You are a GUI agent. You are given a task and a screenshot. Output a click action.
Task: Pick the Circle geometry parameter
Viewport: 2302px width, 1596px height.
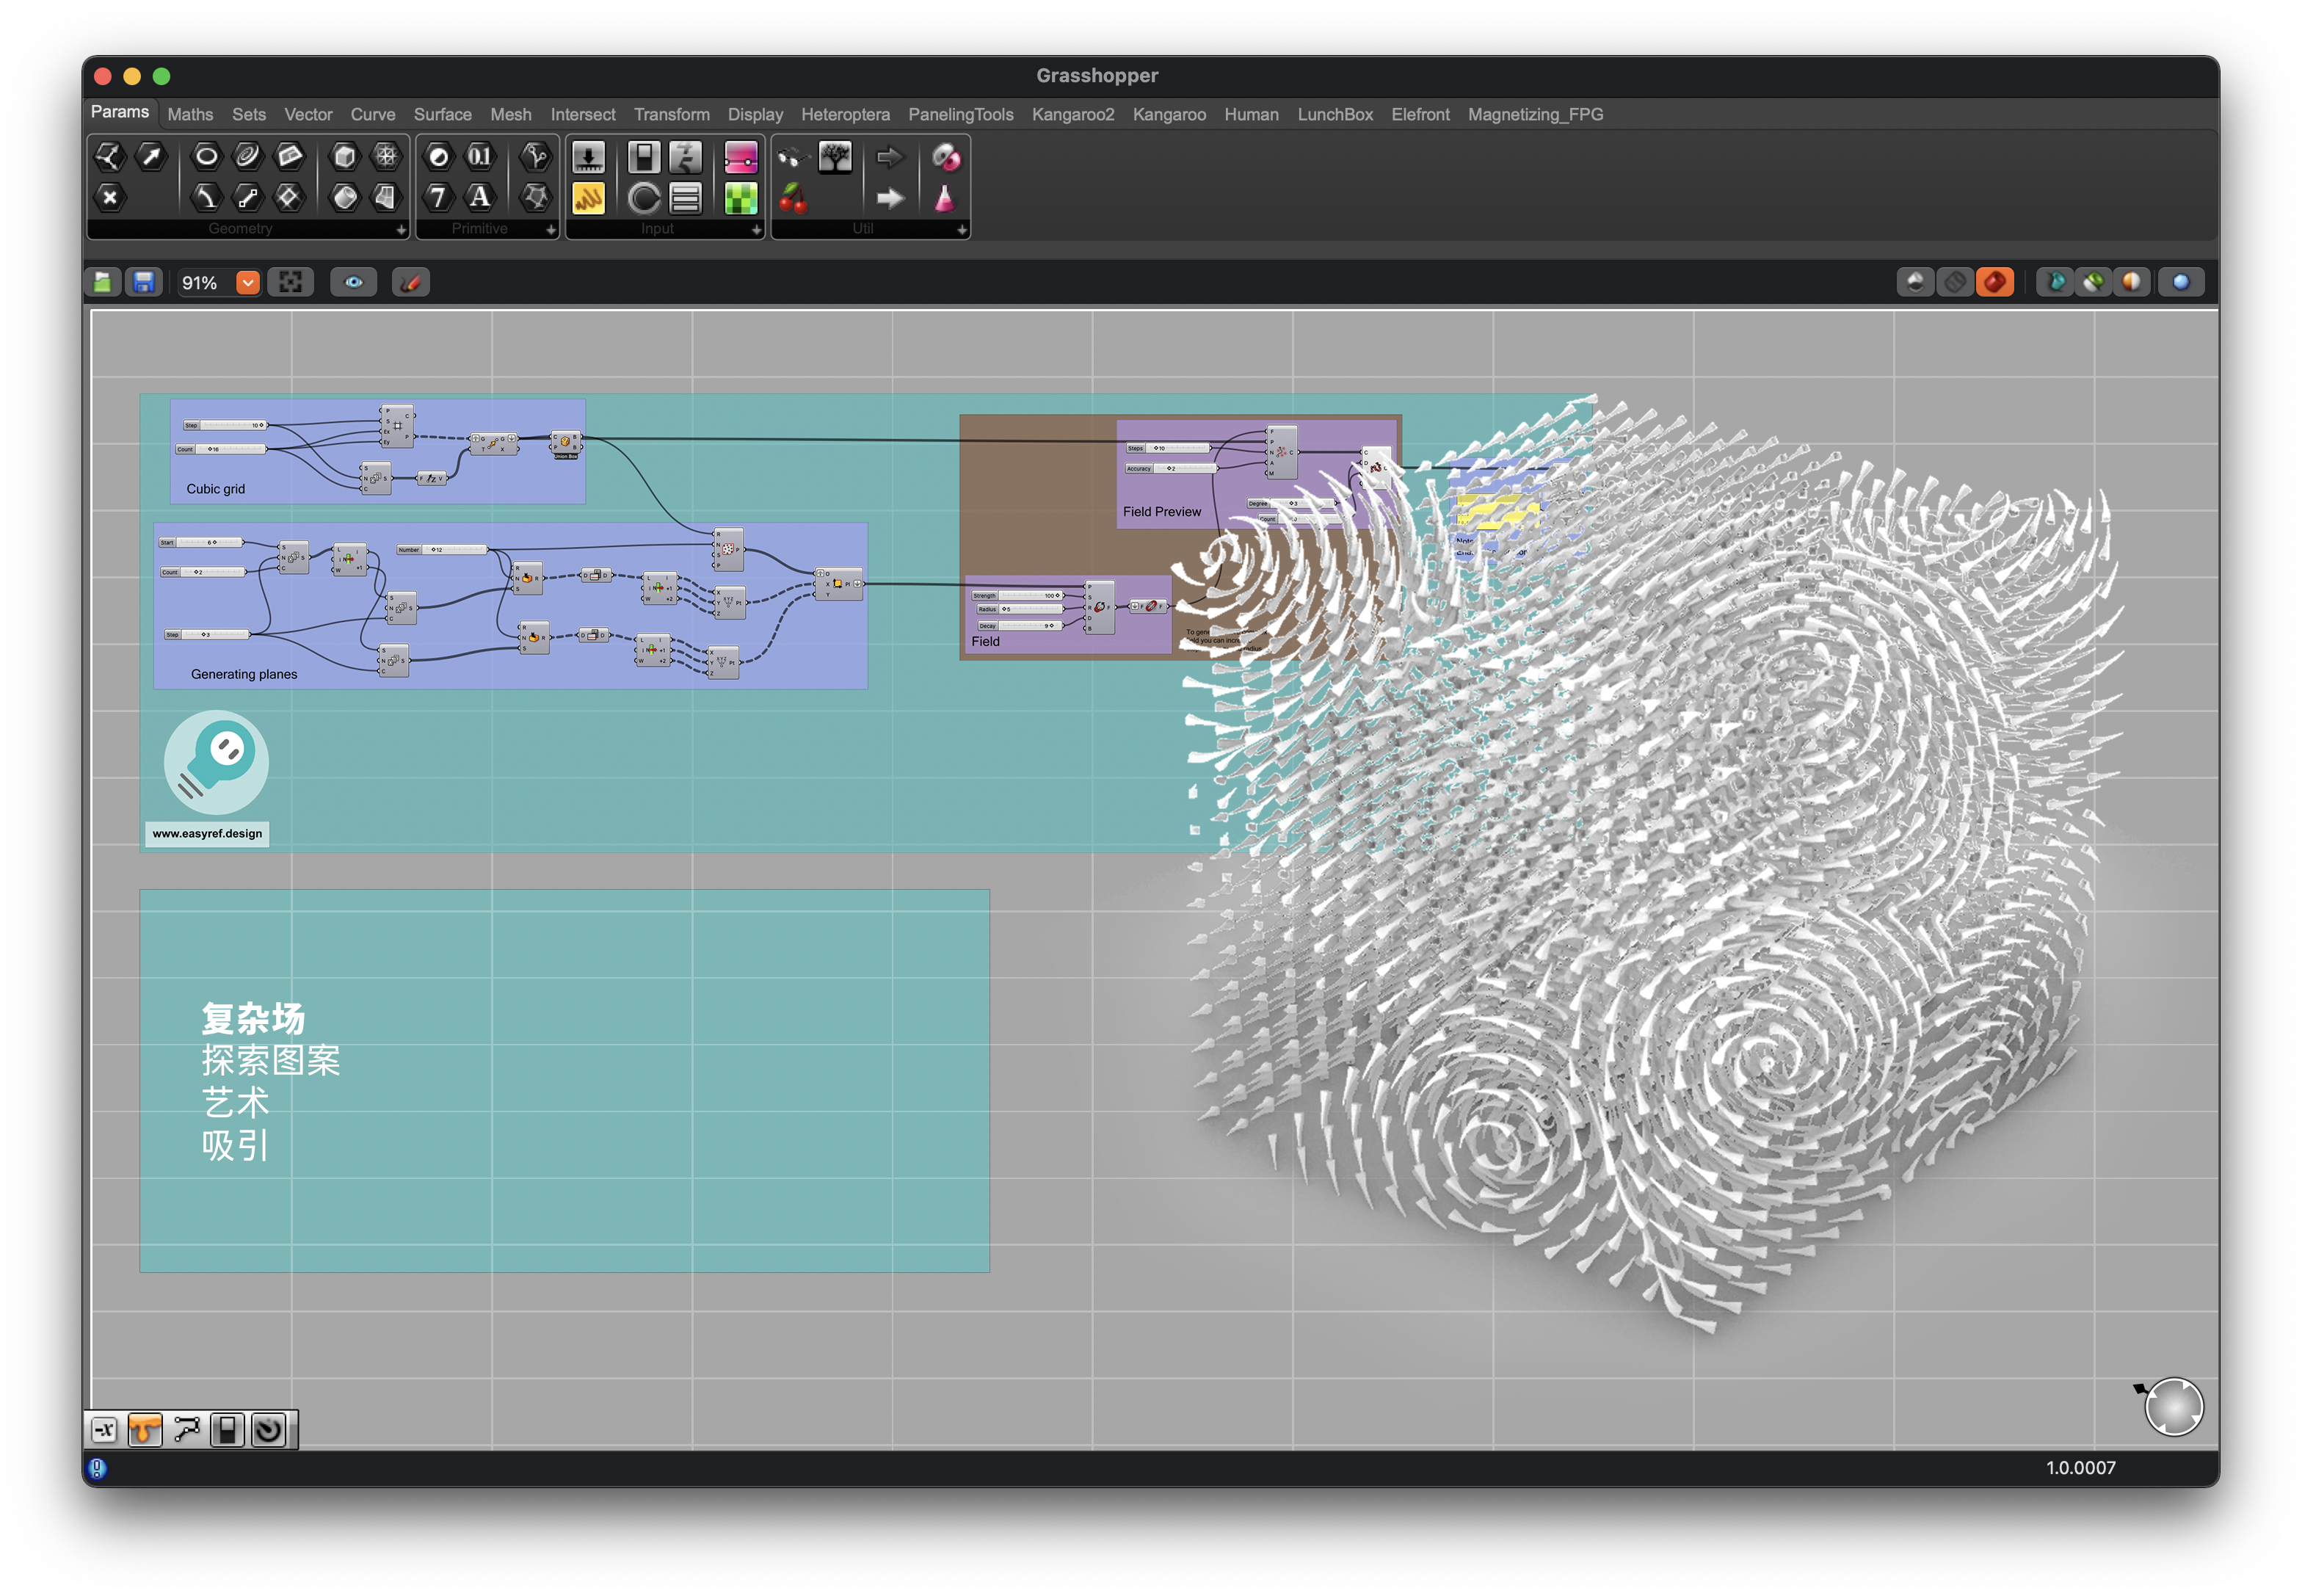point(206,156)
